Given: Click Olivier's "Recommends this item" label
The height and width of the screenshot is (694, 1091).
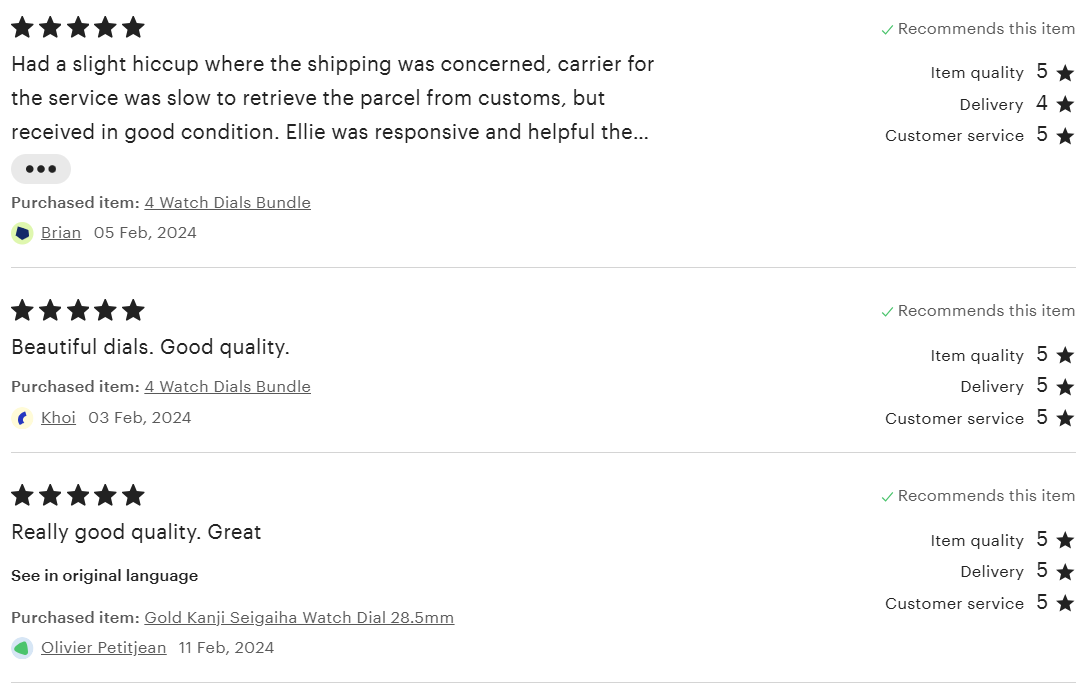Looking at the screenshot, I should tap(986, 496).
